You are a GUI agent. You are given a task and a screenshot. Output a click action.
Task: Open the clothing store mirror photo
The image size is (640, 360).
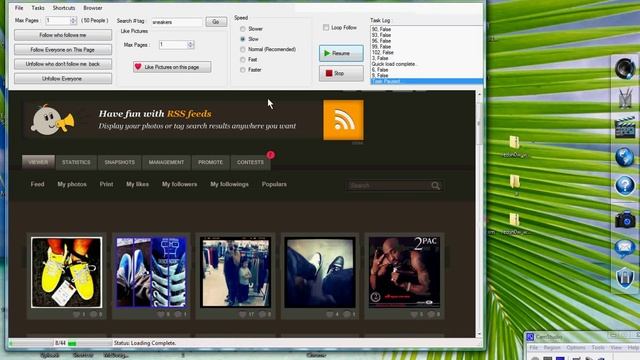click(x=236, y=272)
